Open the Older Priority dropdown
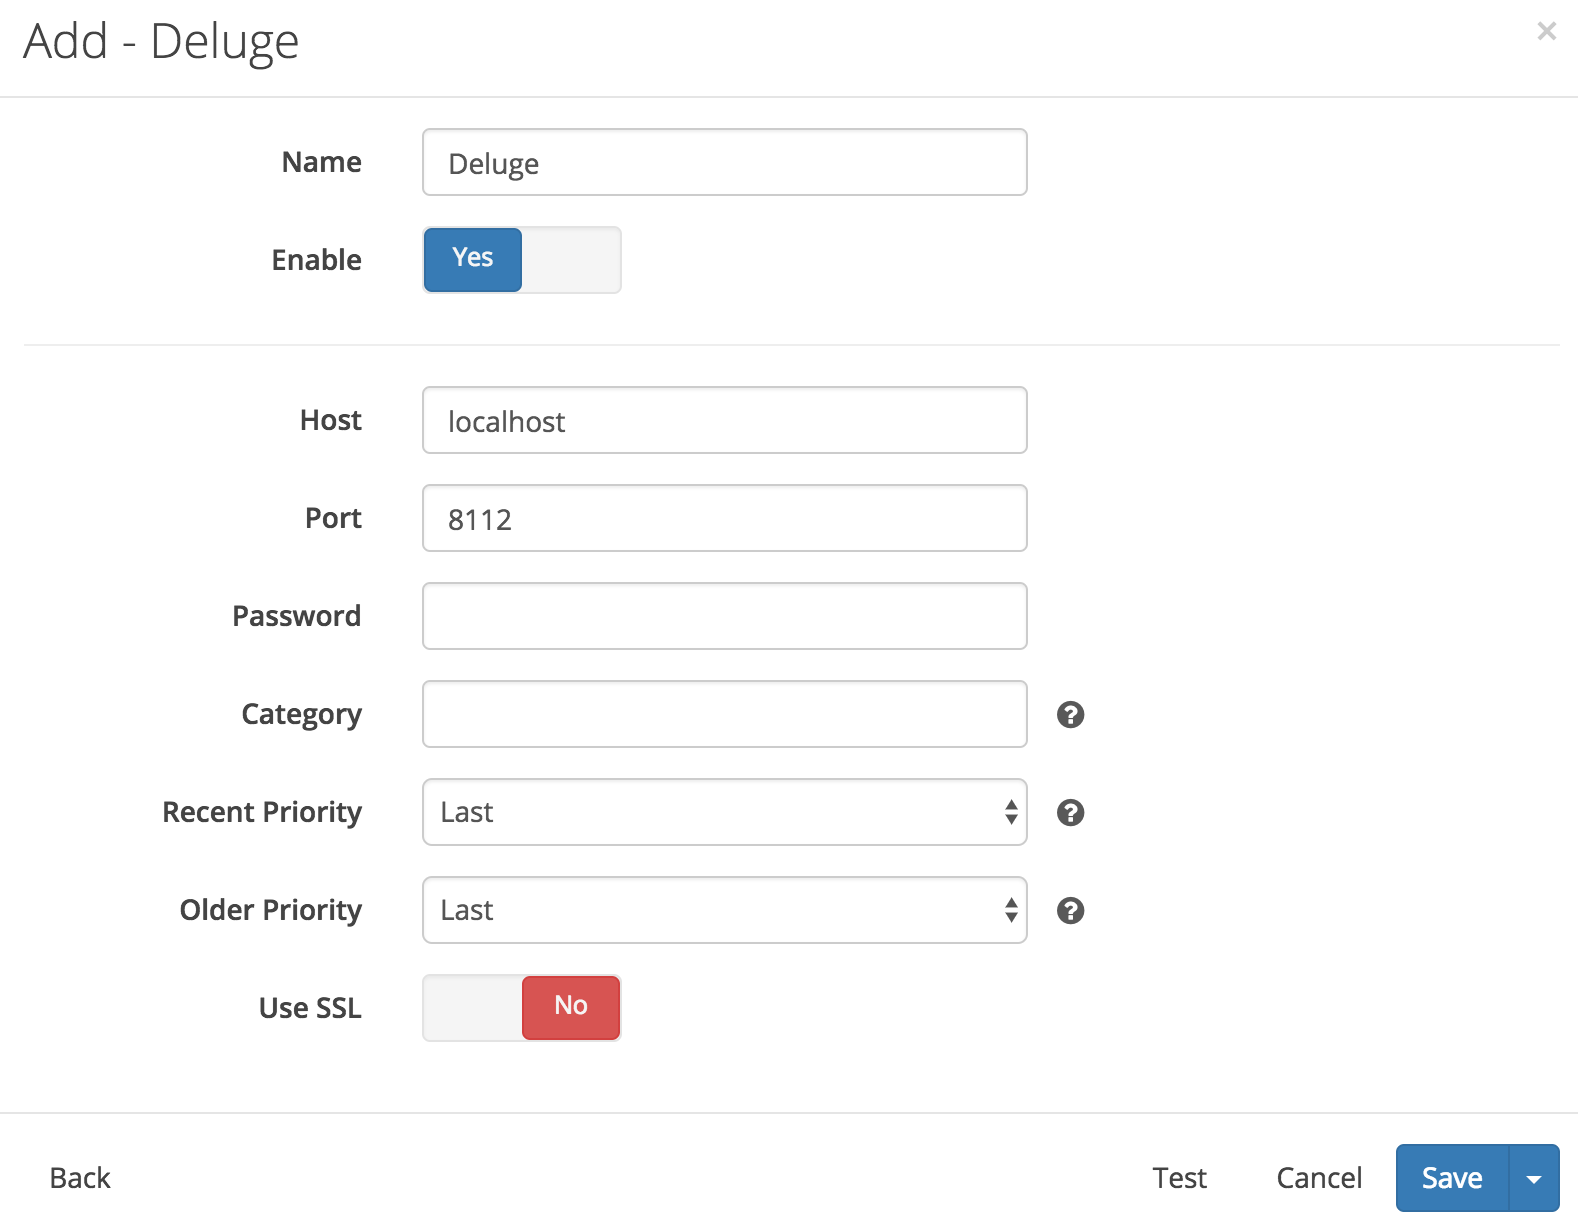 (725, 910)
